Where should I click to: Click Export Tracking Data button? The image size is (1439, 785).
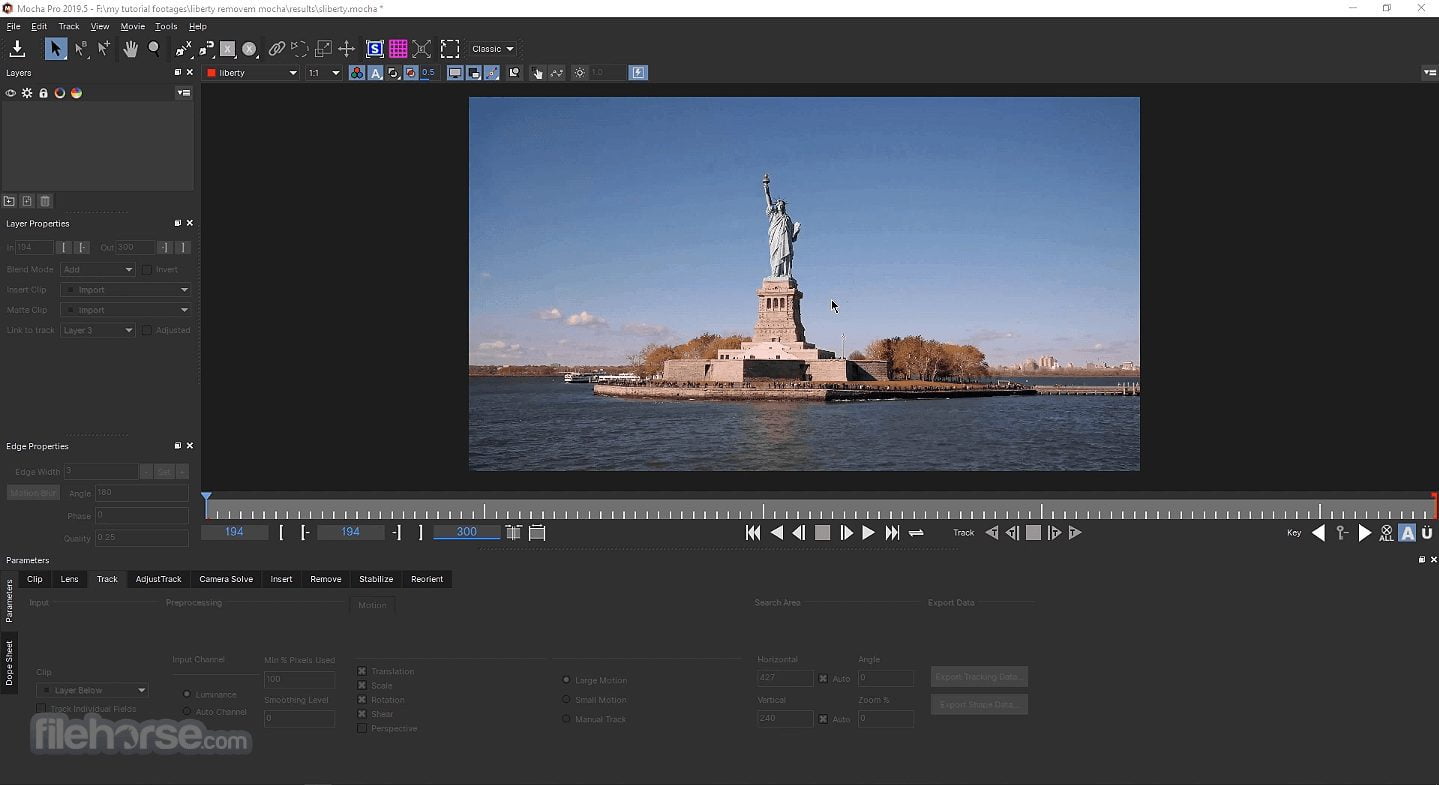tap(979, 677)
